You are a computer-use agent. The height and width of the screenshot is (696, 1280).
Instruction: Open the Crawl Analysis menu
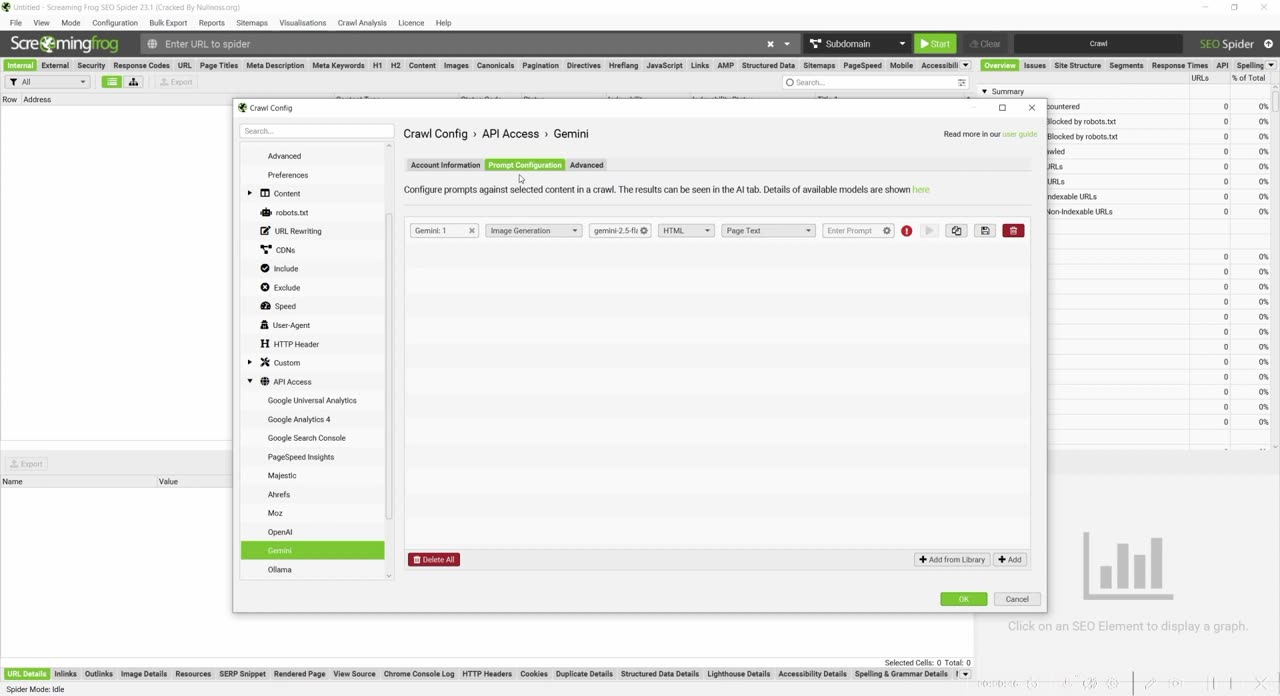point(362,22)
